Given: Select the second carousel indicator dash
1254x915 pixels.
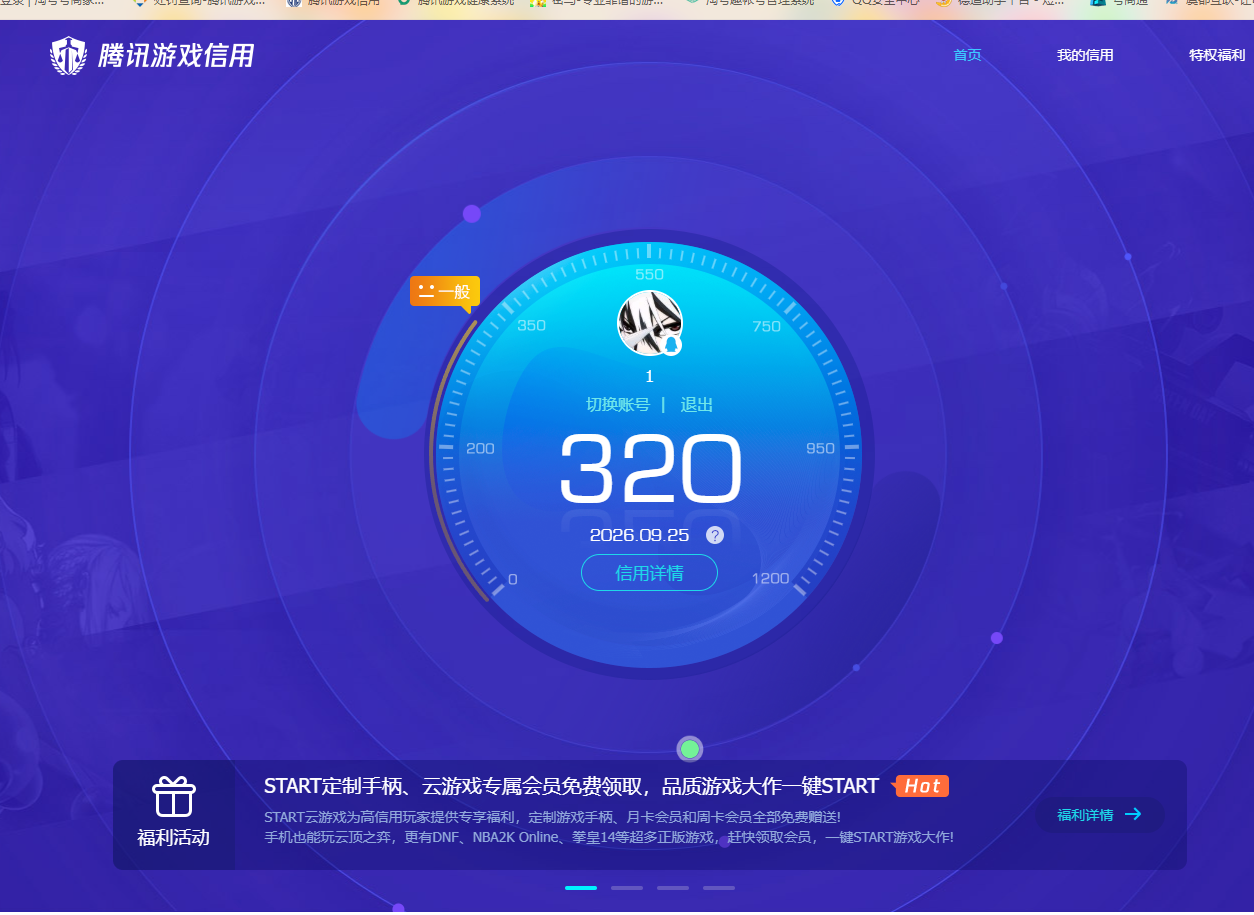Looking at the screenshot, I should pyautogui.click(x=627, y=887).
